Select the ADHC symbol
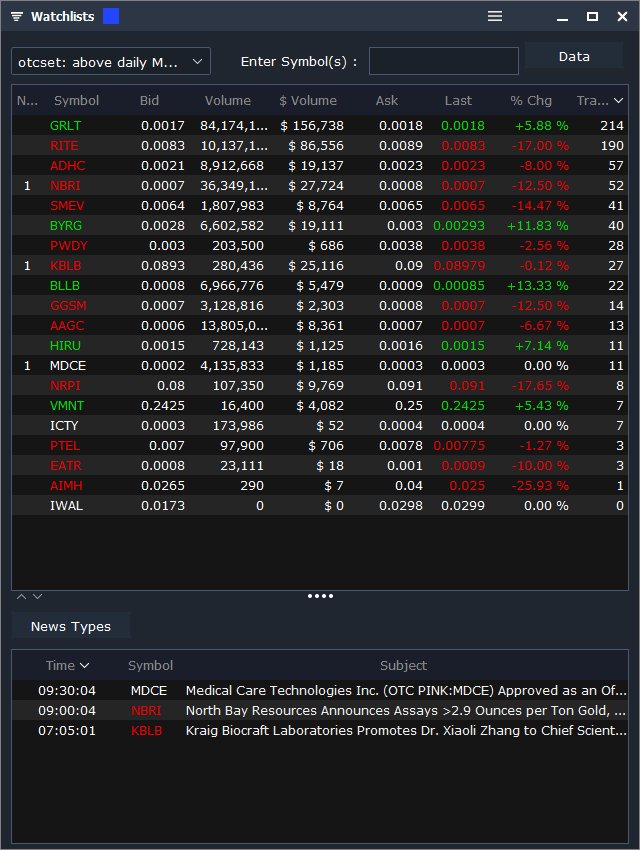 [68, 166]
